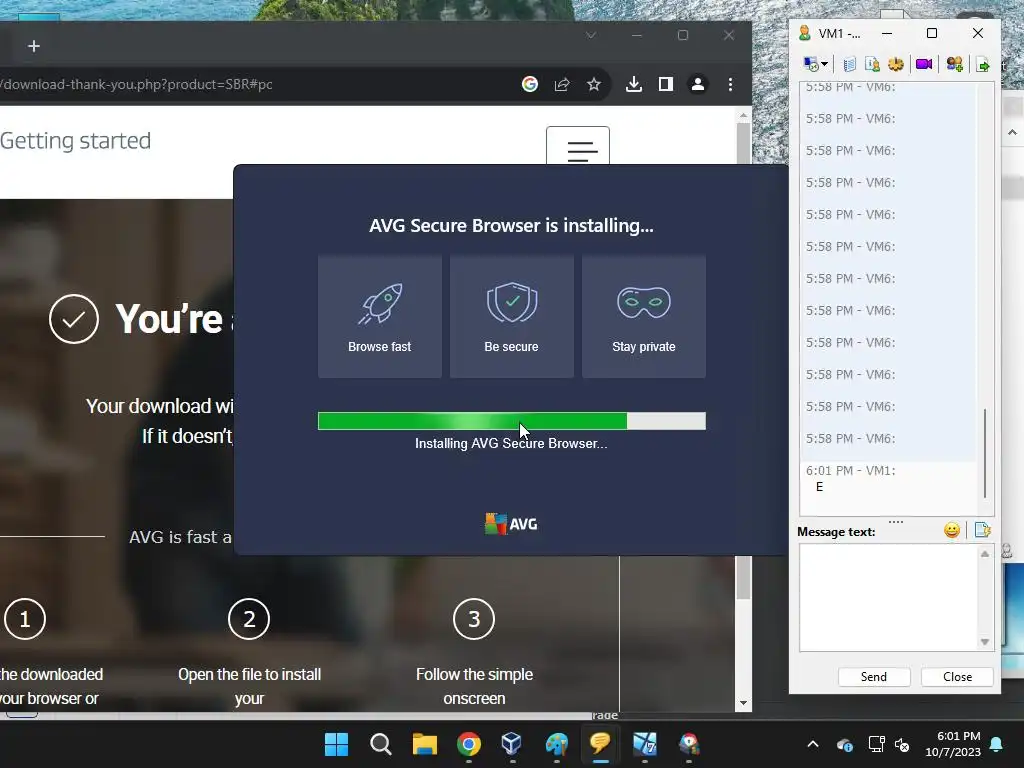Click the Close button in VM1 chat window
The image size is (1024, 768).
pyautogui.click(x=957, y=677)
